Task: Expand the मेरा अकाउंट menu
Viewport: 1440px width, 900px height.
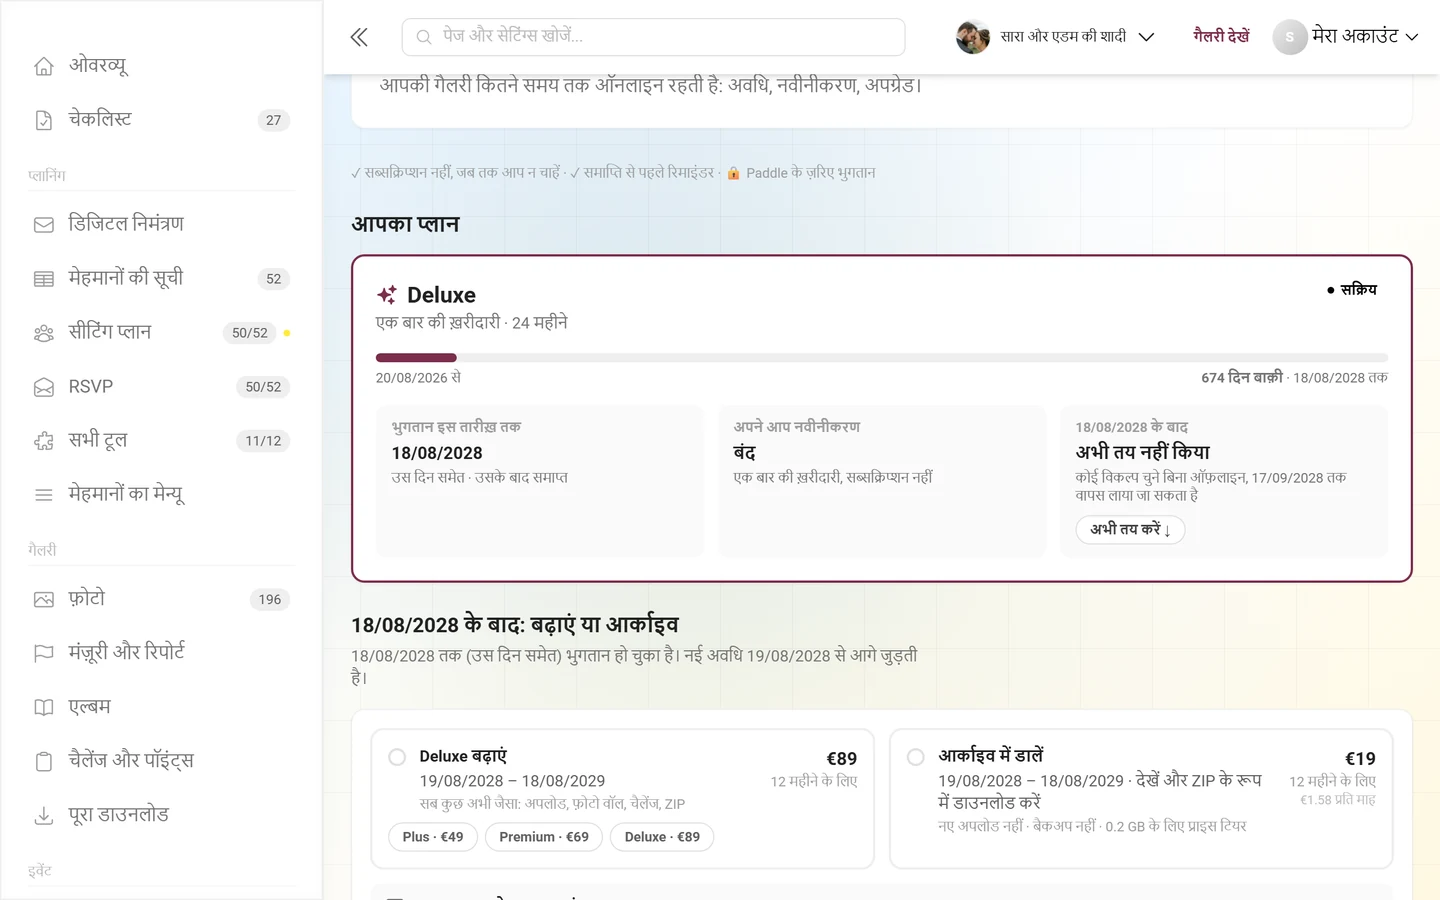Action: pos(1346,37)
